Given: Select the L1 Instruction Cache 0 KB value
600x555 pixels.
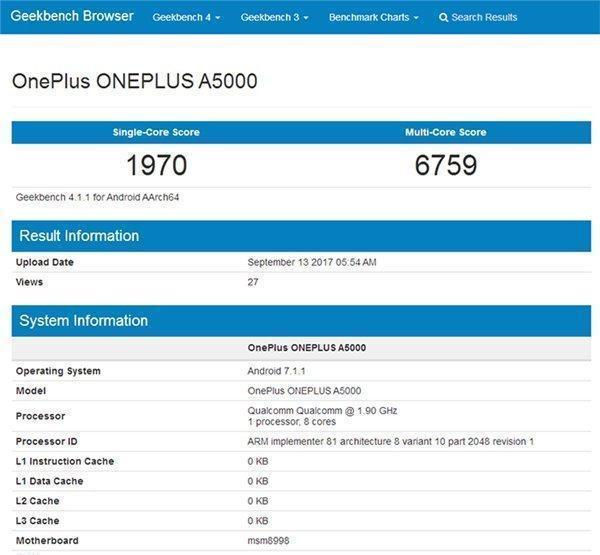Looking at the screenshot, I should (x=258, y=461).
